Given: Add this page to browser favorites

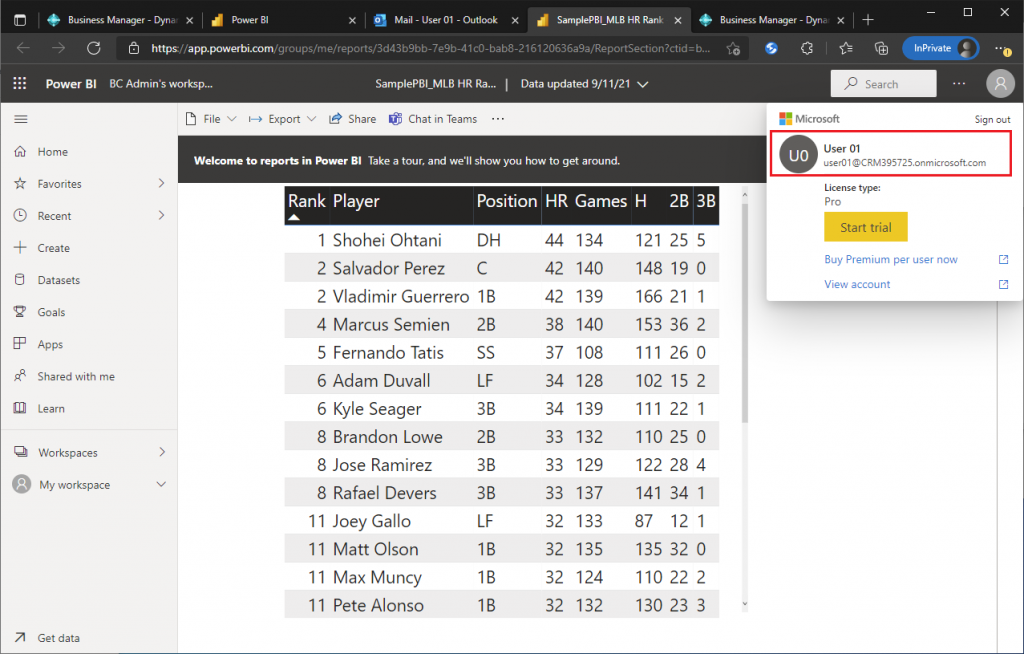Looking at the screenshot, I should (733, 48).
